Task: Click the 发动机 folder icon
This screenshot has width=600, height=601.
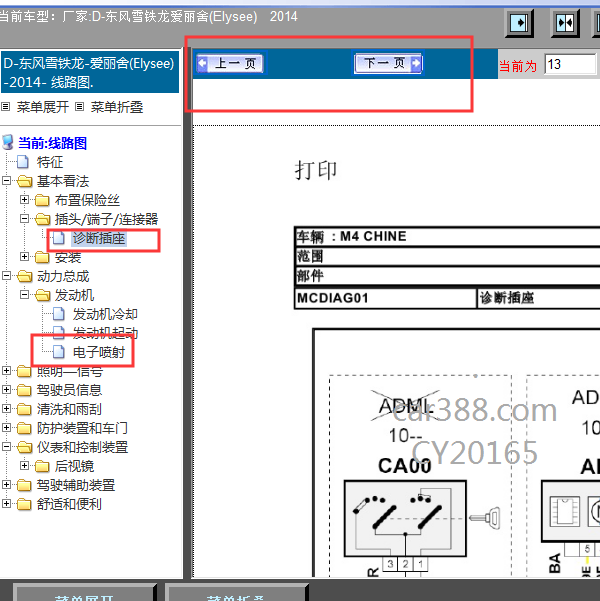Action: pos(42,295)
